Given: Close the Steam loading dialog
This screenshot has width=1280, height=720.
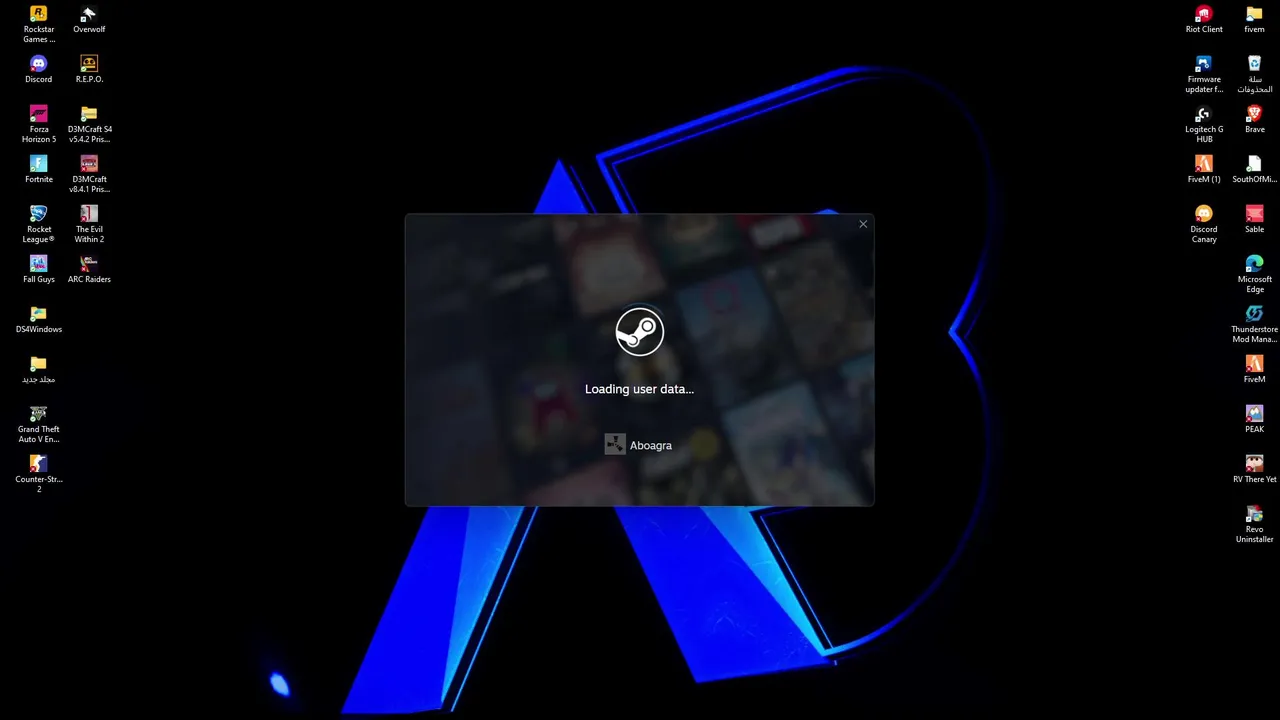Looking at the screenshot, I should pyautogui.click(x=863, y=224).
